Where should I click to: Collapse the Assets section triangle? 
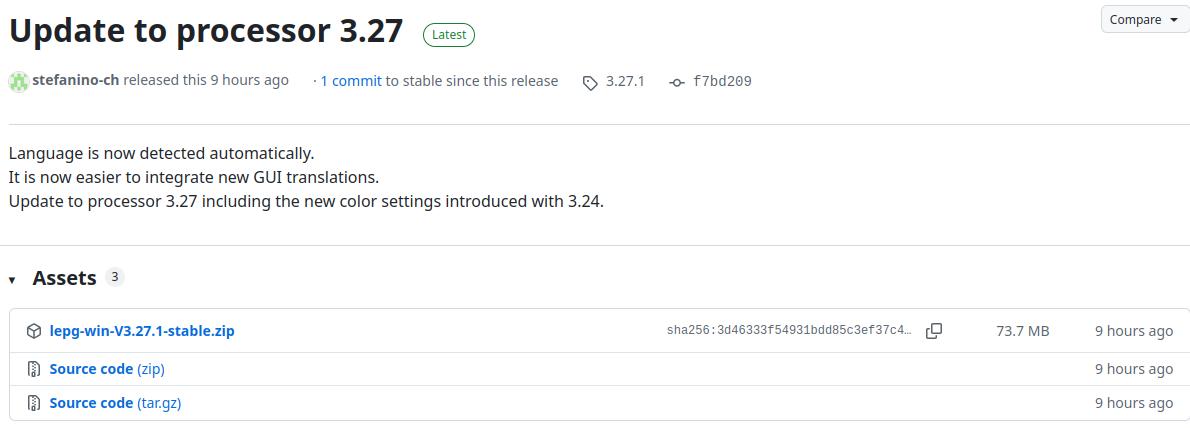point(13,280)
